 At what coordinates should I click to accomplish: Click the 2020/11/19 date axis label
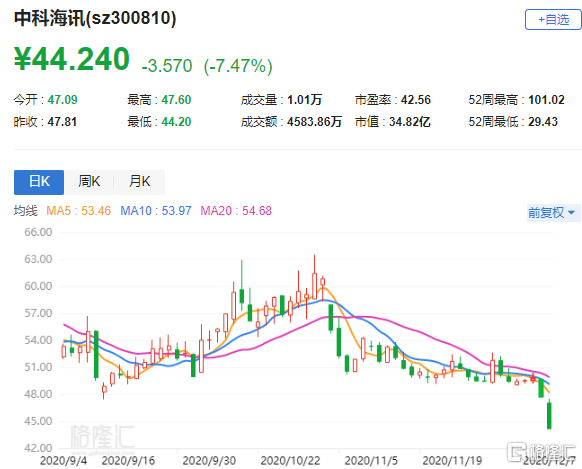click(452, 461)
